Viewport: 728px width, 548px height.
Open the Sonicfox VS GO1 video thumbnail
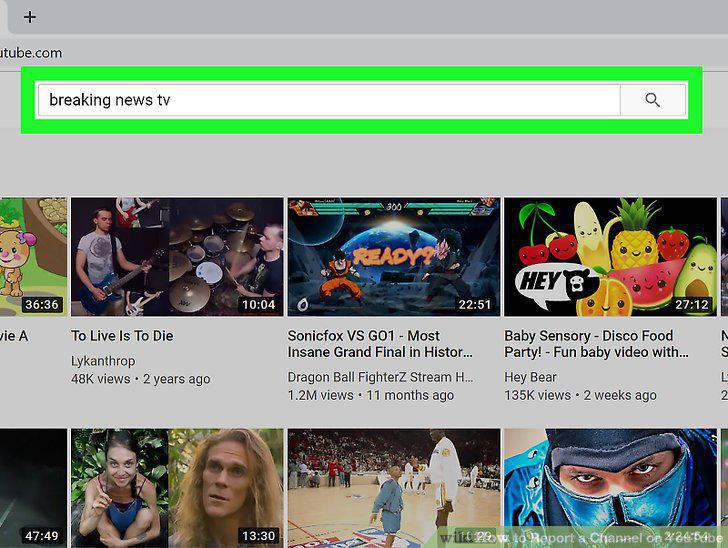394,257
